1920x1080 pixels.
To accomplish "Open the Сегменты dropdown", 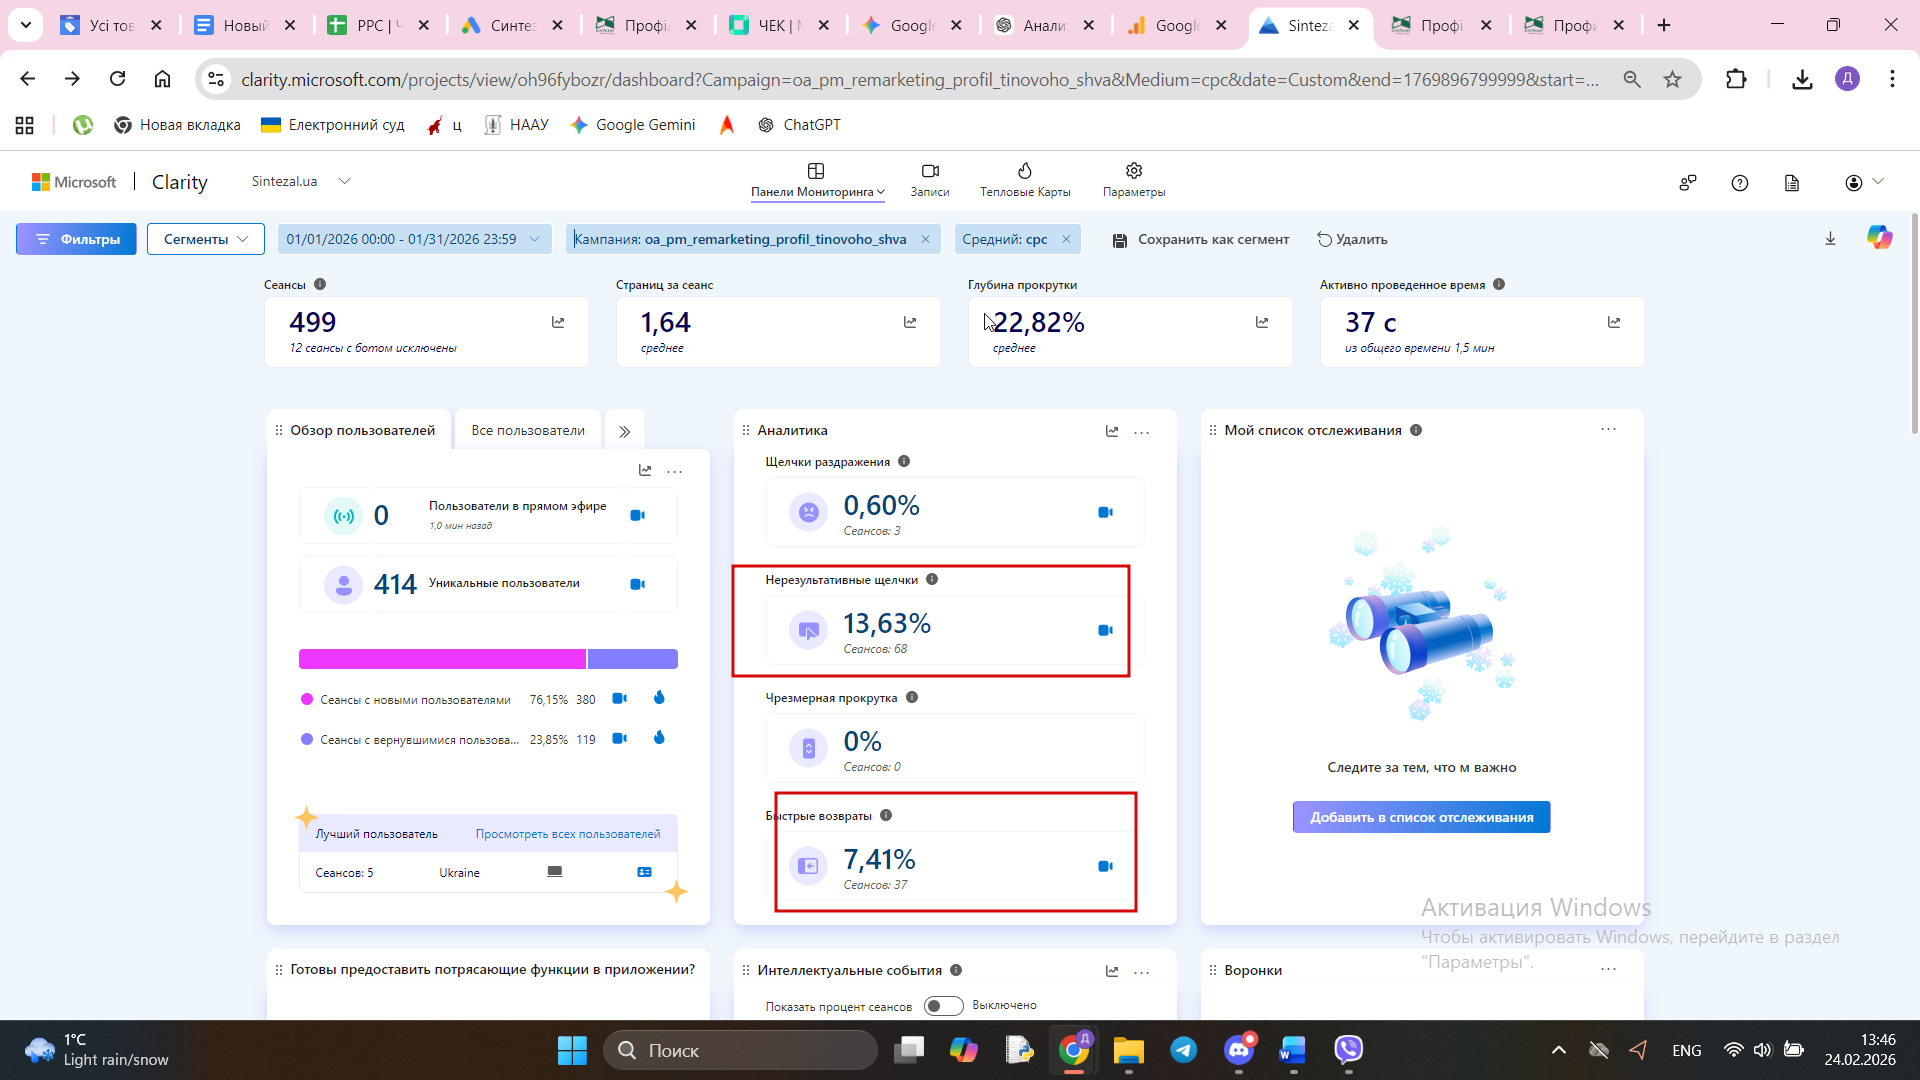I will [x=205, y=239].
